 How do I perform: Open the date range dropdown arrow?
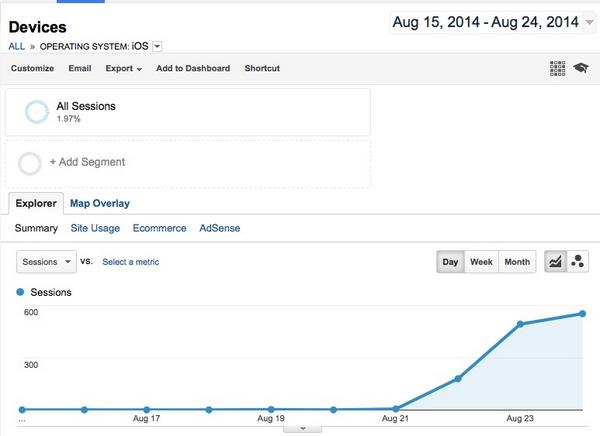(x=589, y=22)
